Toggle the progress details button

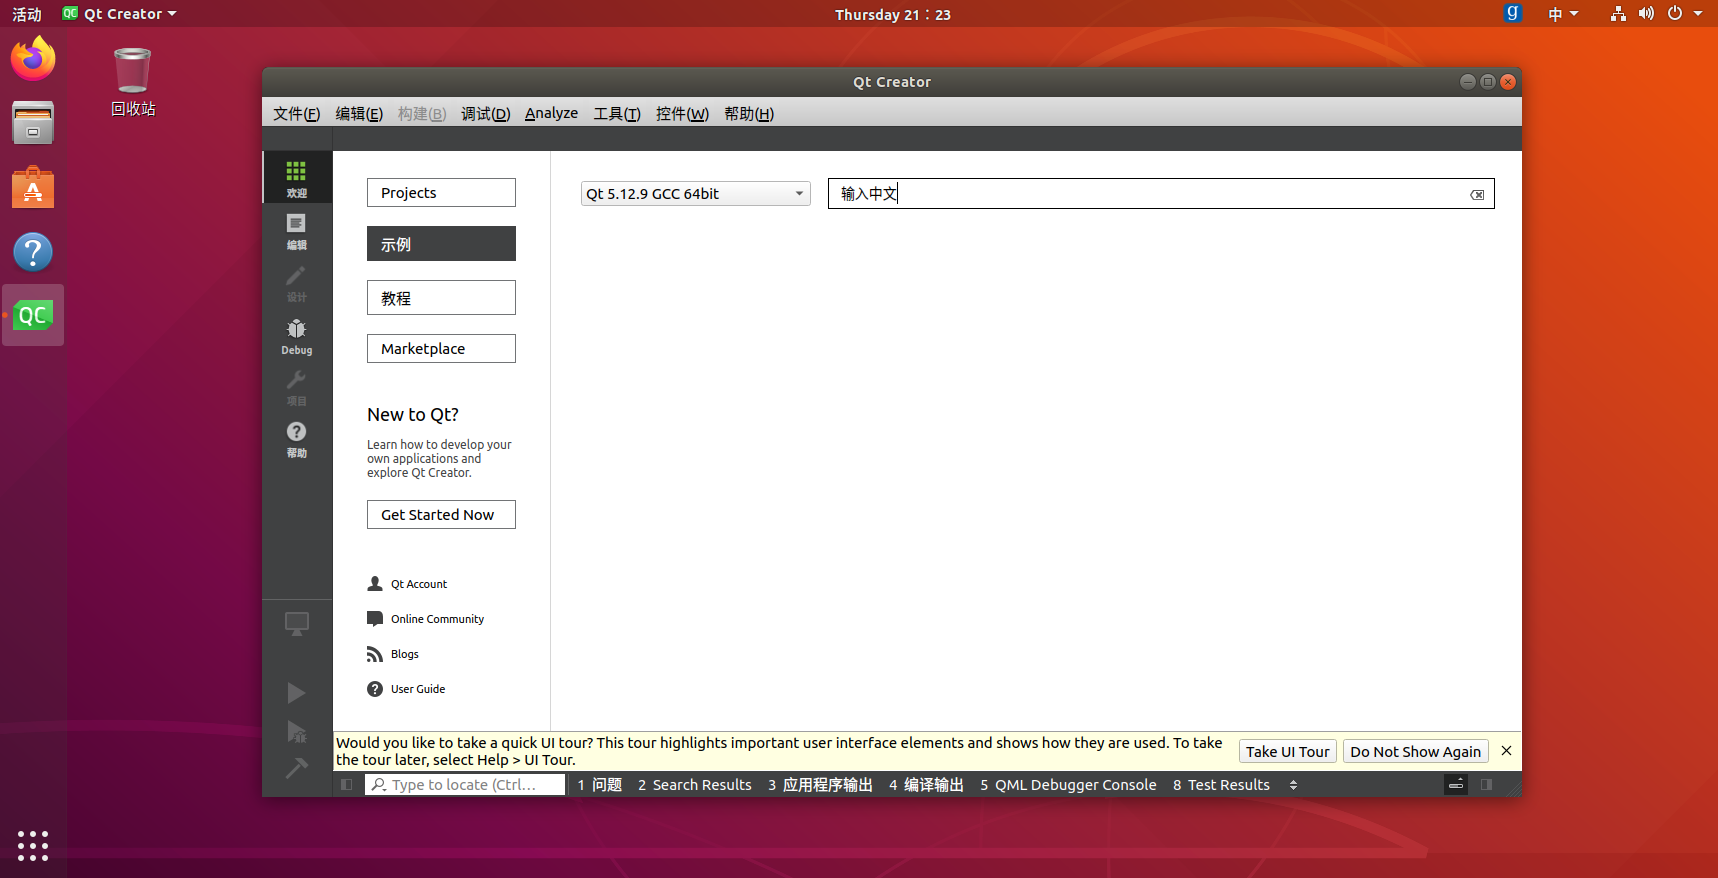pyautogui.click(x=1456, y=785)
